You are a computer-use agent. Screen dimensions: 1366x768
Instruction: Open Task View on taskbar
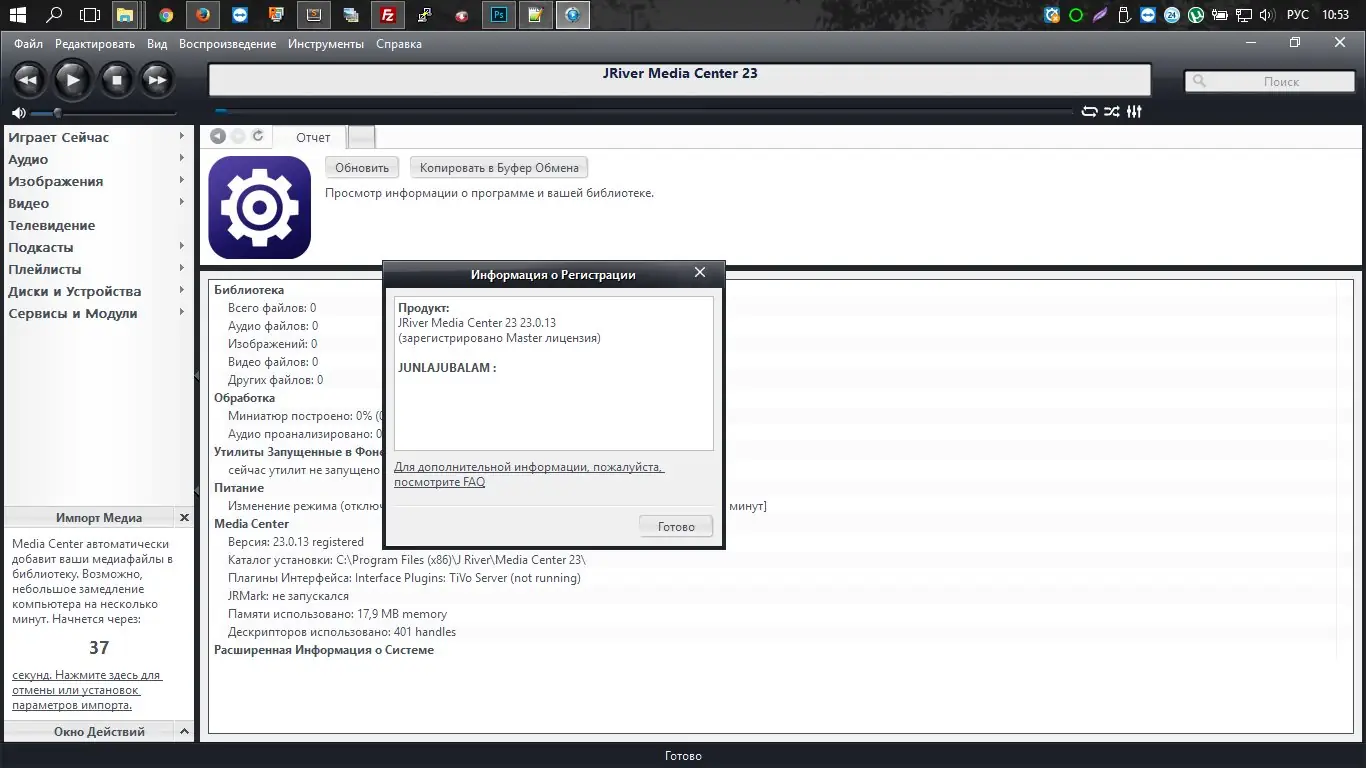(90, 15)
